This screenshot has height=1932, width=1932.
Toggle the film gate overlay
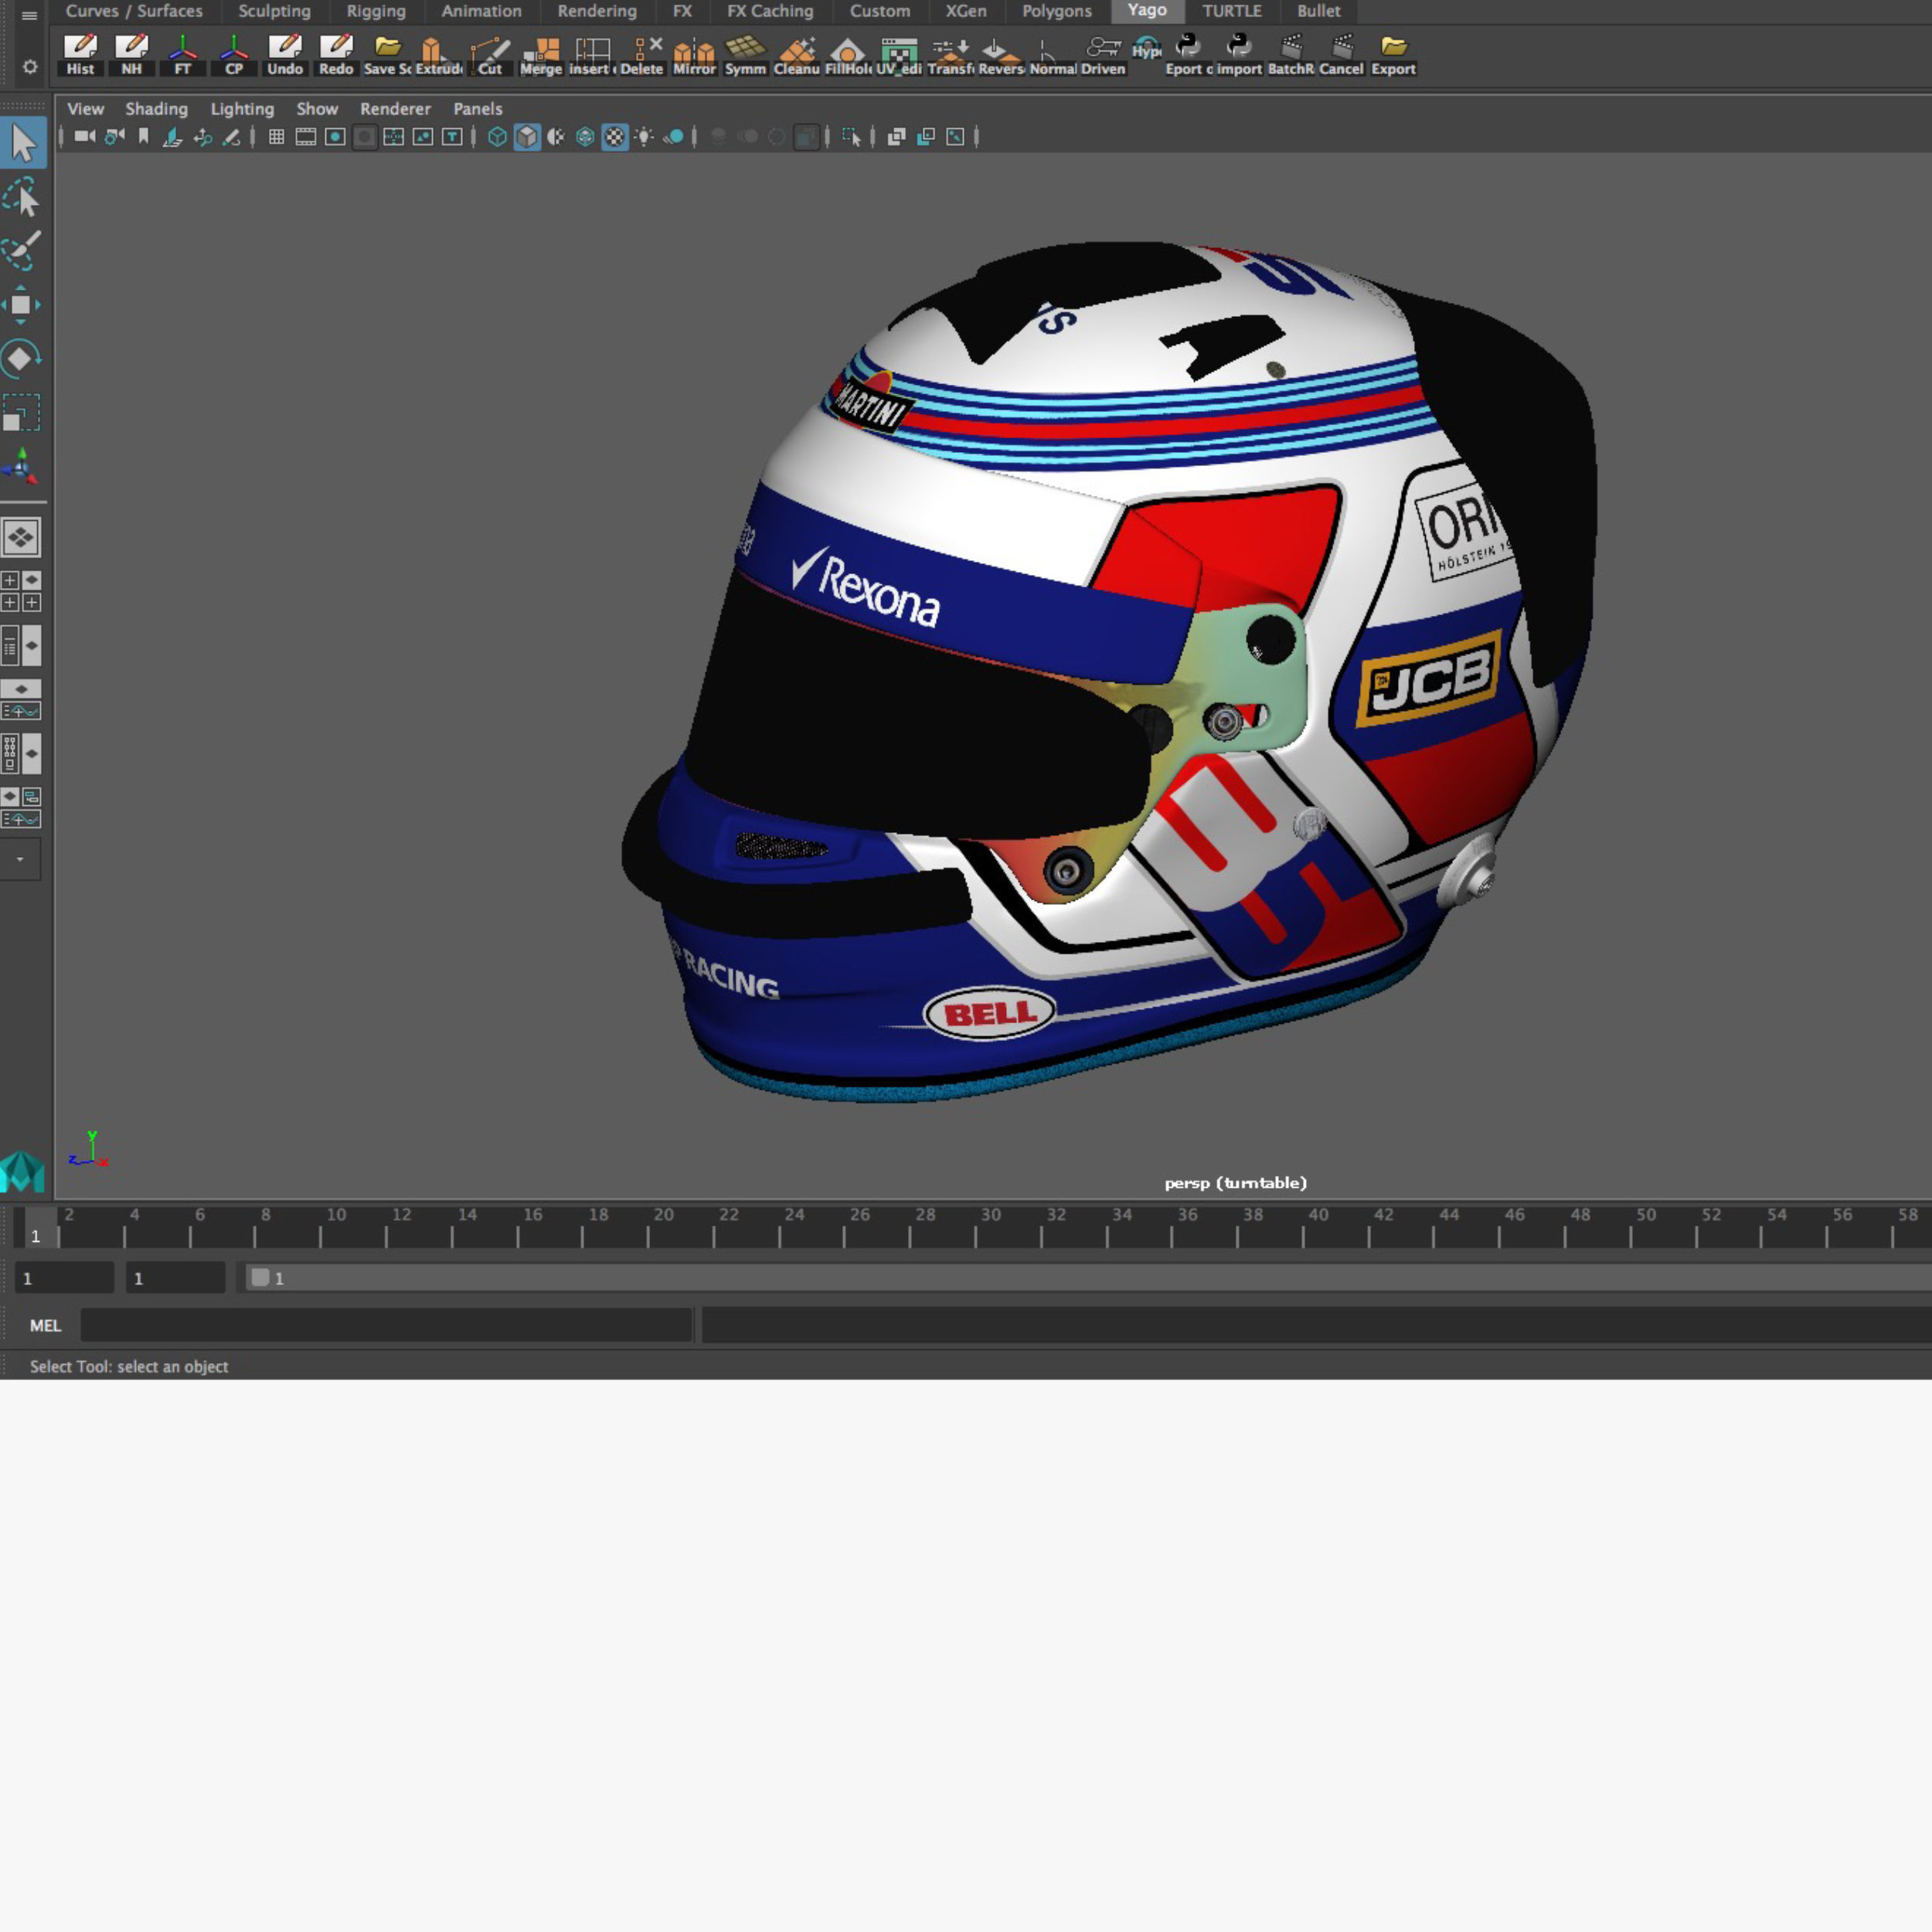pyautogui.click(x=306, y=137)
